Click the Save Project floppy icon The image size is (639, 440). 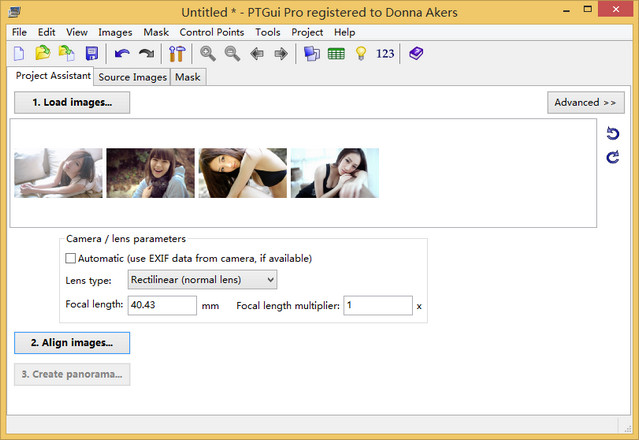click(x=92, y=53)
